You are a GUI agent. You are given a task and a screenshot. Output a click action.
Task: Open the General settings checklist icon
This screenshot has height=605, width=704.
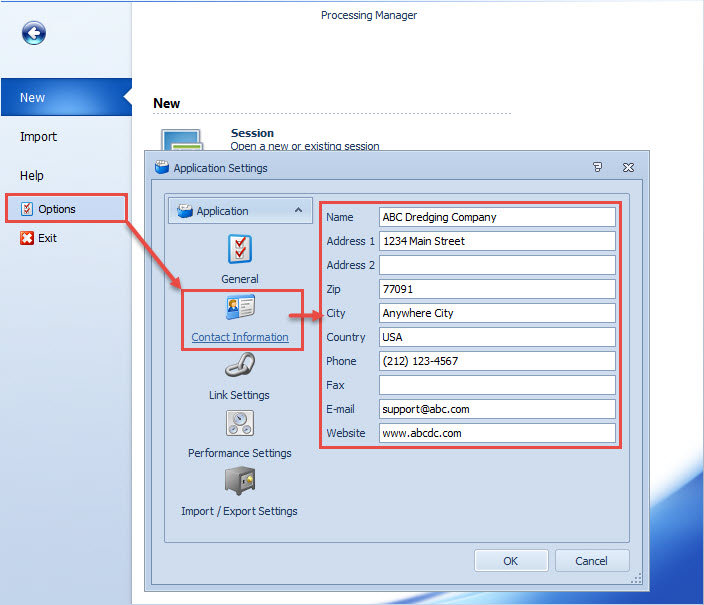point(240,249)
